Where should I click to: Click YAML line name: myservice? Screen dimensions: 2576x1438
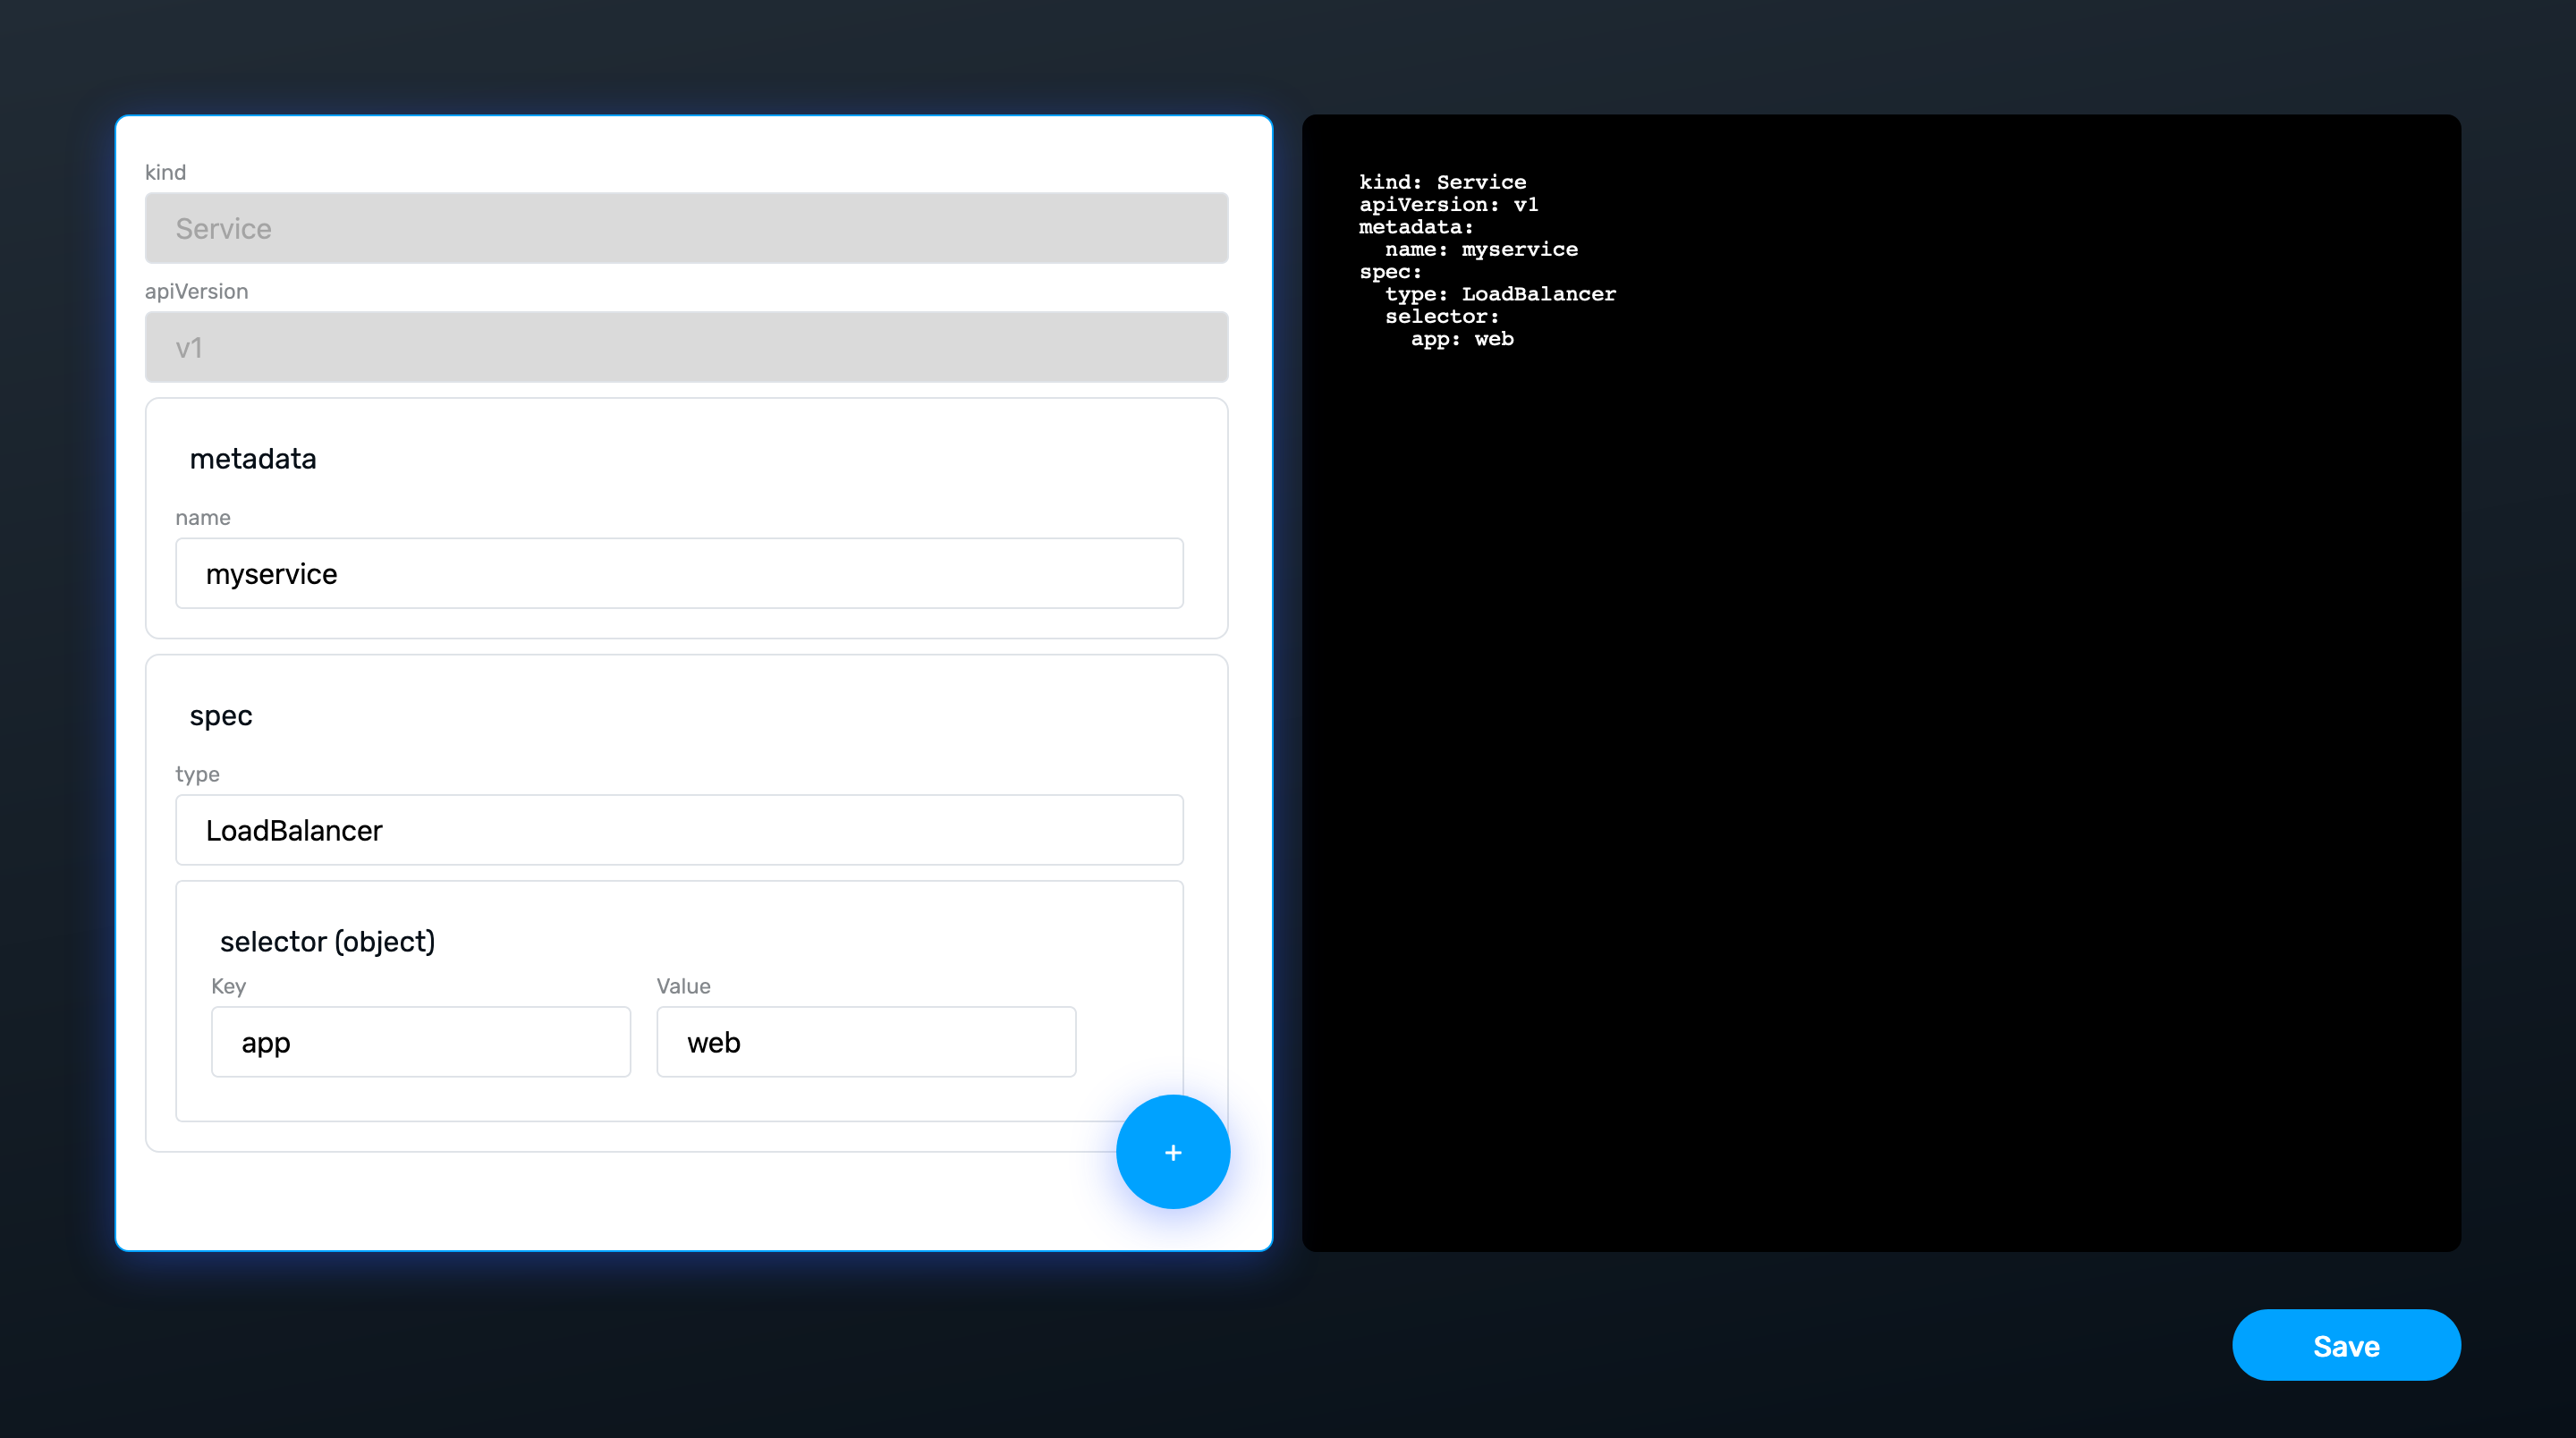[1481, 249]
